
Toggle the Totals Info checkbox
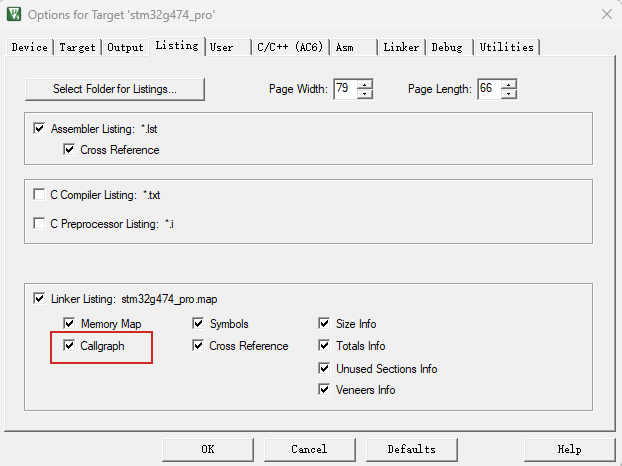[x=324, y=346]
